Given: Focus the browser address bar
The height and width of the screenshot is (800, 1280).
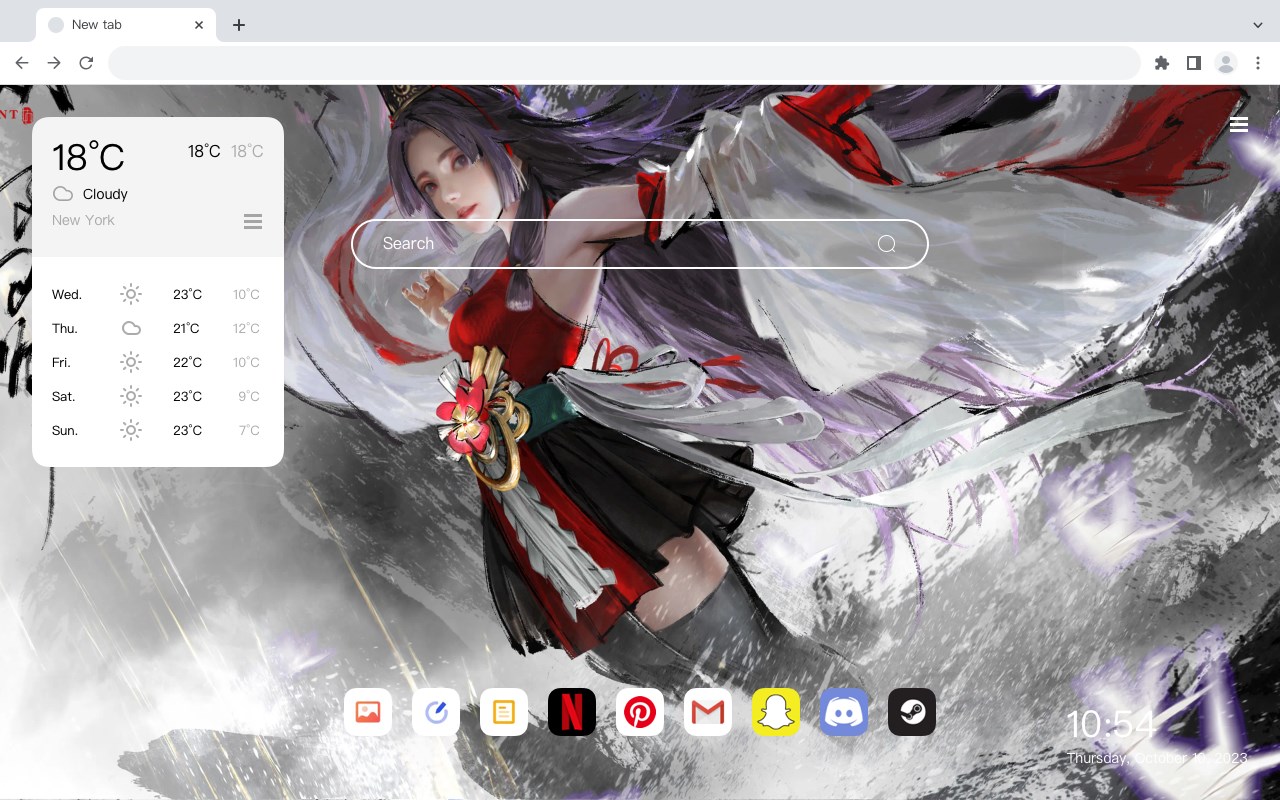Looking at the screenshot, I should tap(624, 63).
